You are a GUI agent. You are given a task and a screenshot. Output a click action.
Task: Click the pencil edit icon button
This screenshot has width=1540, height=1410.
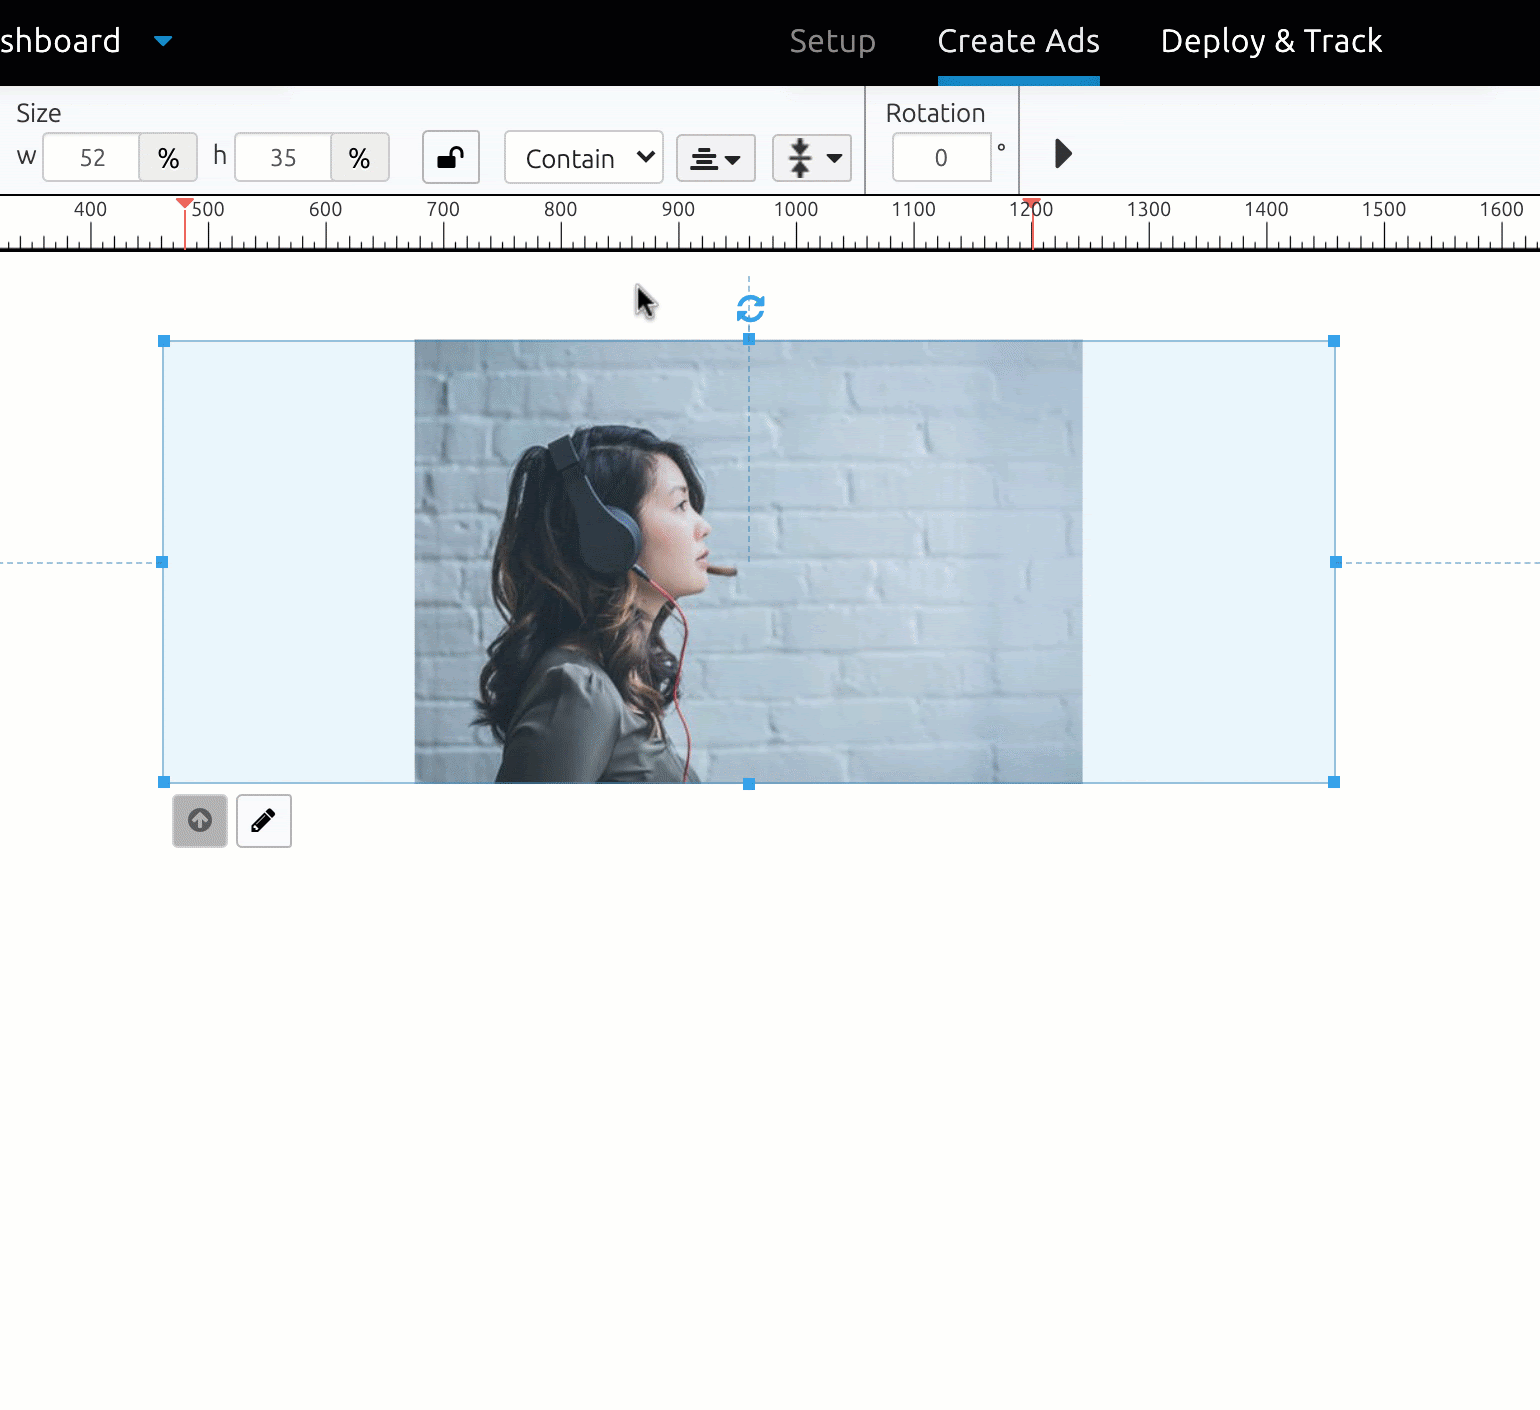264,821
